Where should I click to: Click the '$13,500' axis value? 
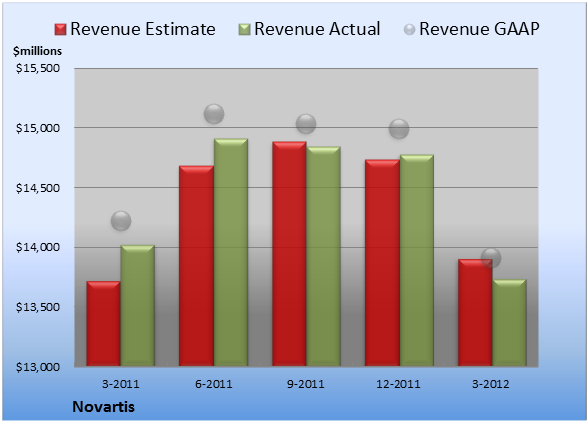coord(38,307)
